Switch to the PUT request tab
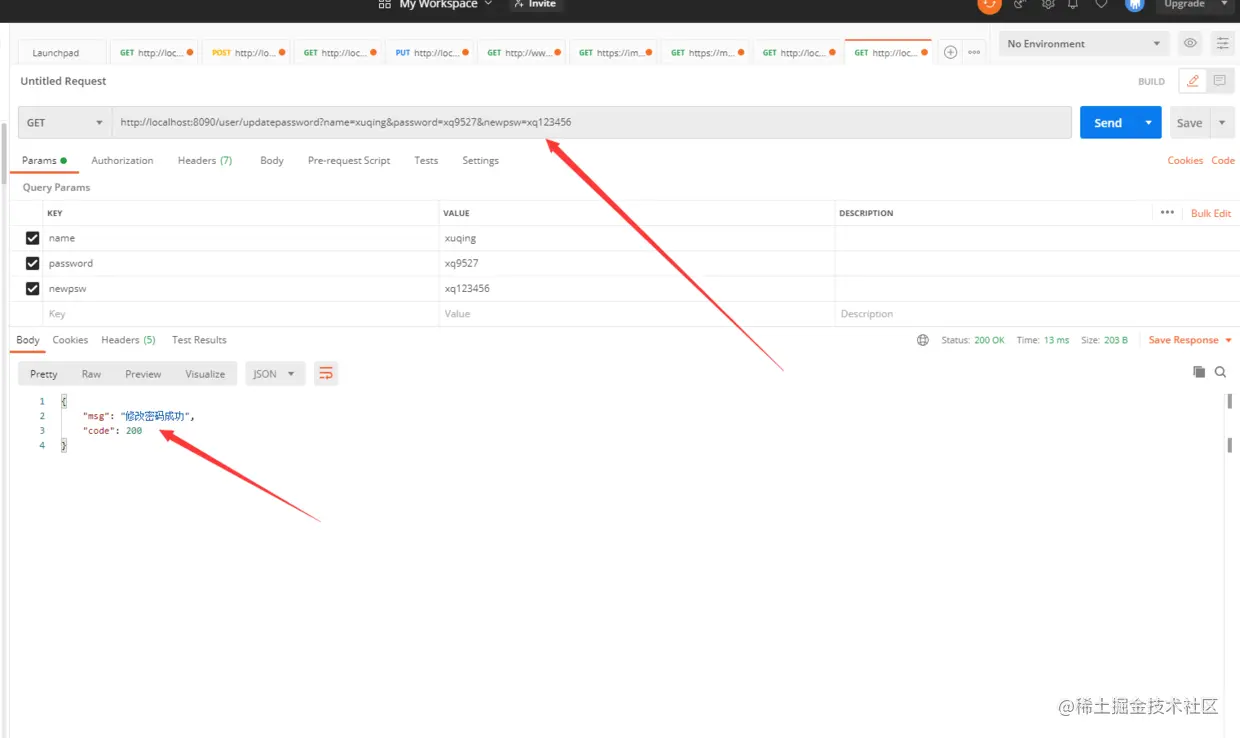Screen dimensions: 1240x738 point(430,53)
